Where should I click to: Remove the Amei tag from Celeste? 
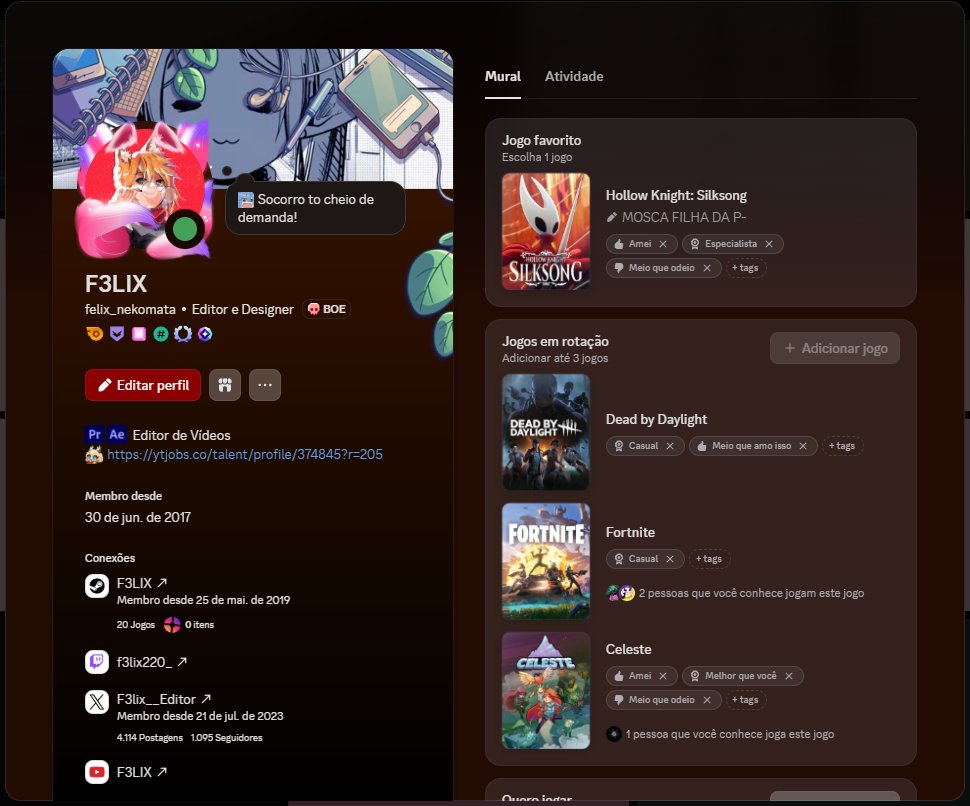click(663, 676)
